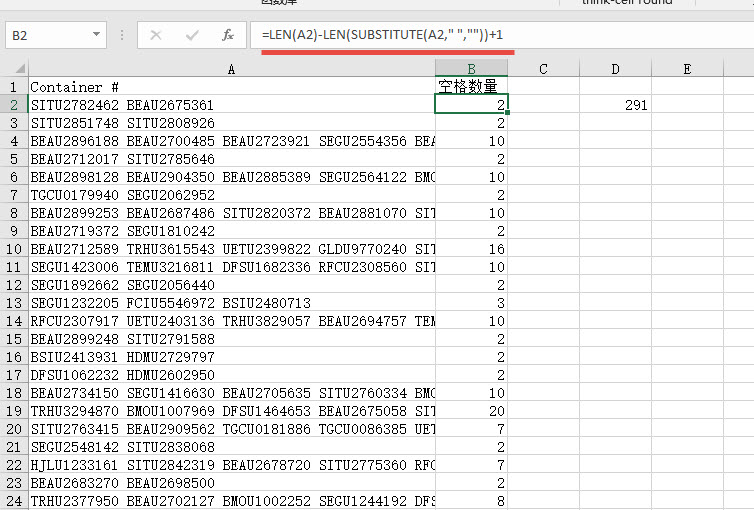Click cell 'TGCU0179940 SEGU2062952'

point(232,195)
